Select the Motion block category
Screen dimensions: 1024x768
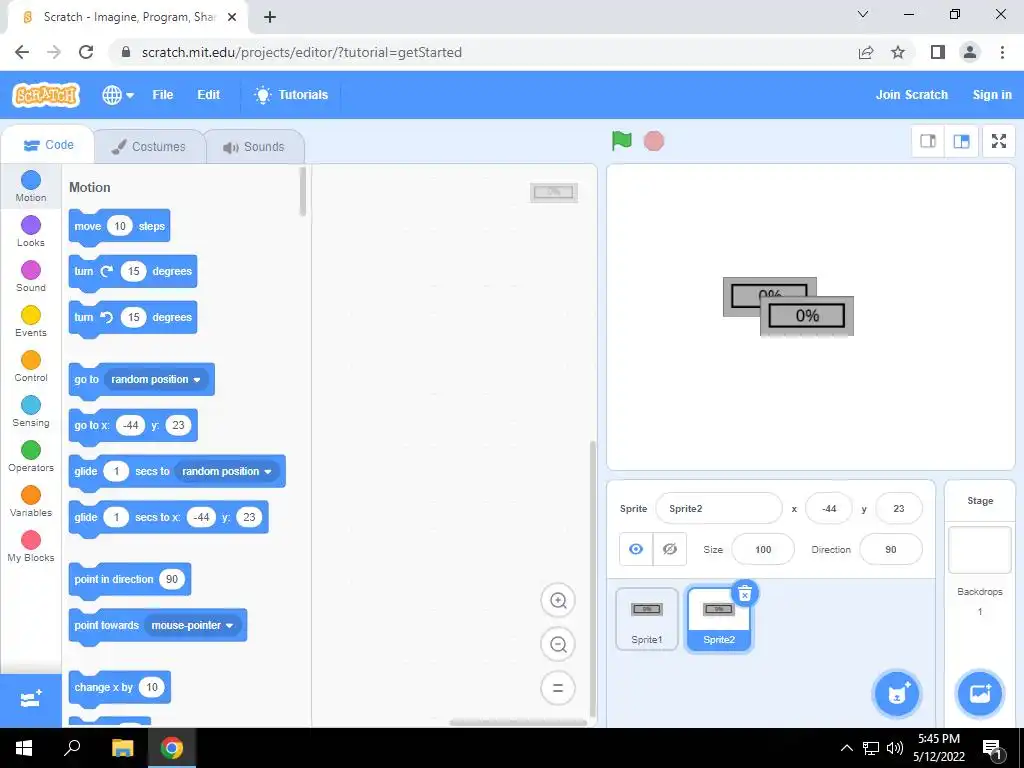pos(31,186)
